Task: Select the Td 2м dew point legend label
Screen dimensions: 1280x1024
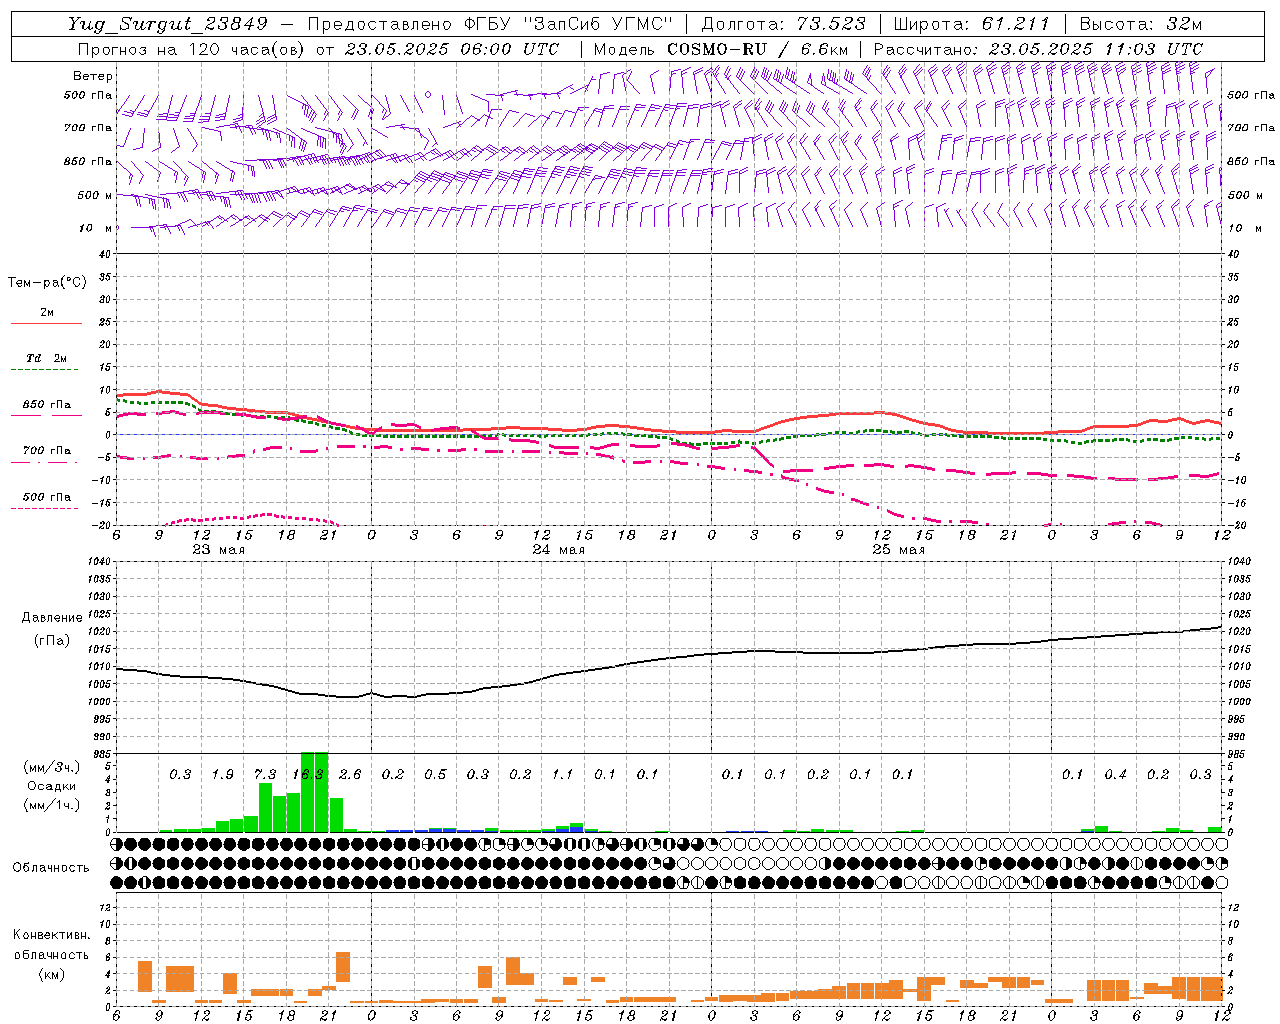Action: click(47, 358)
